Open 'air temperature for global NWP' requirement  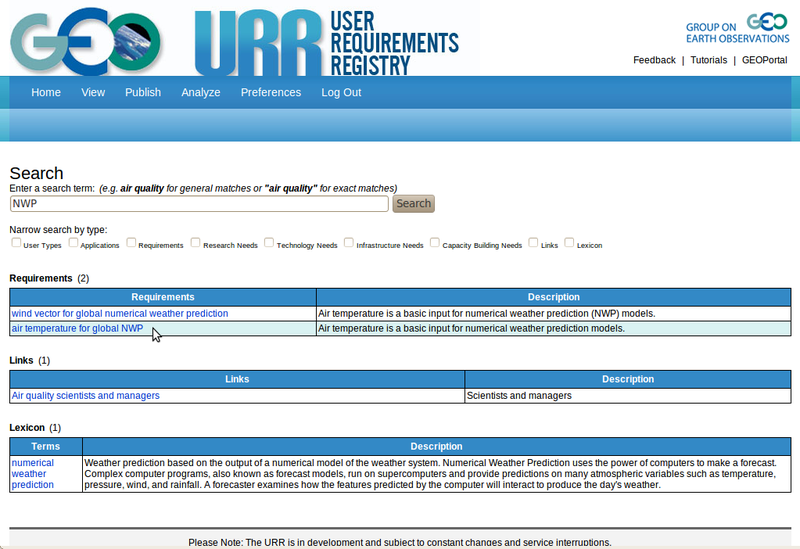point(77,328)
